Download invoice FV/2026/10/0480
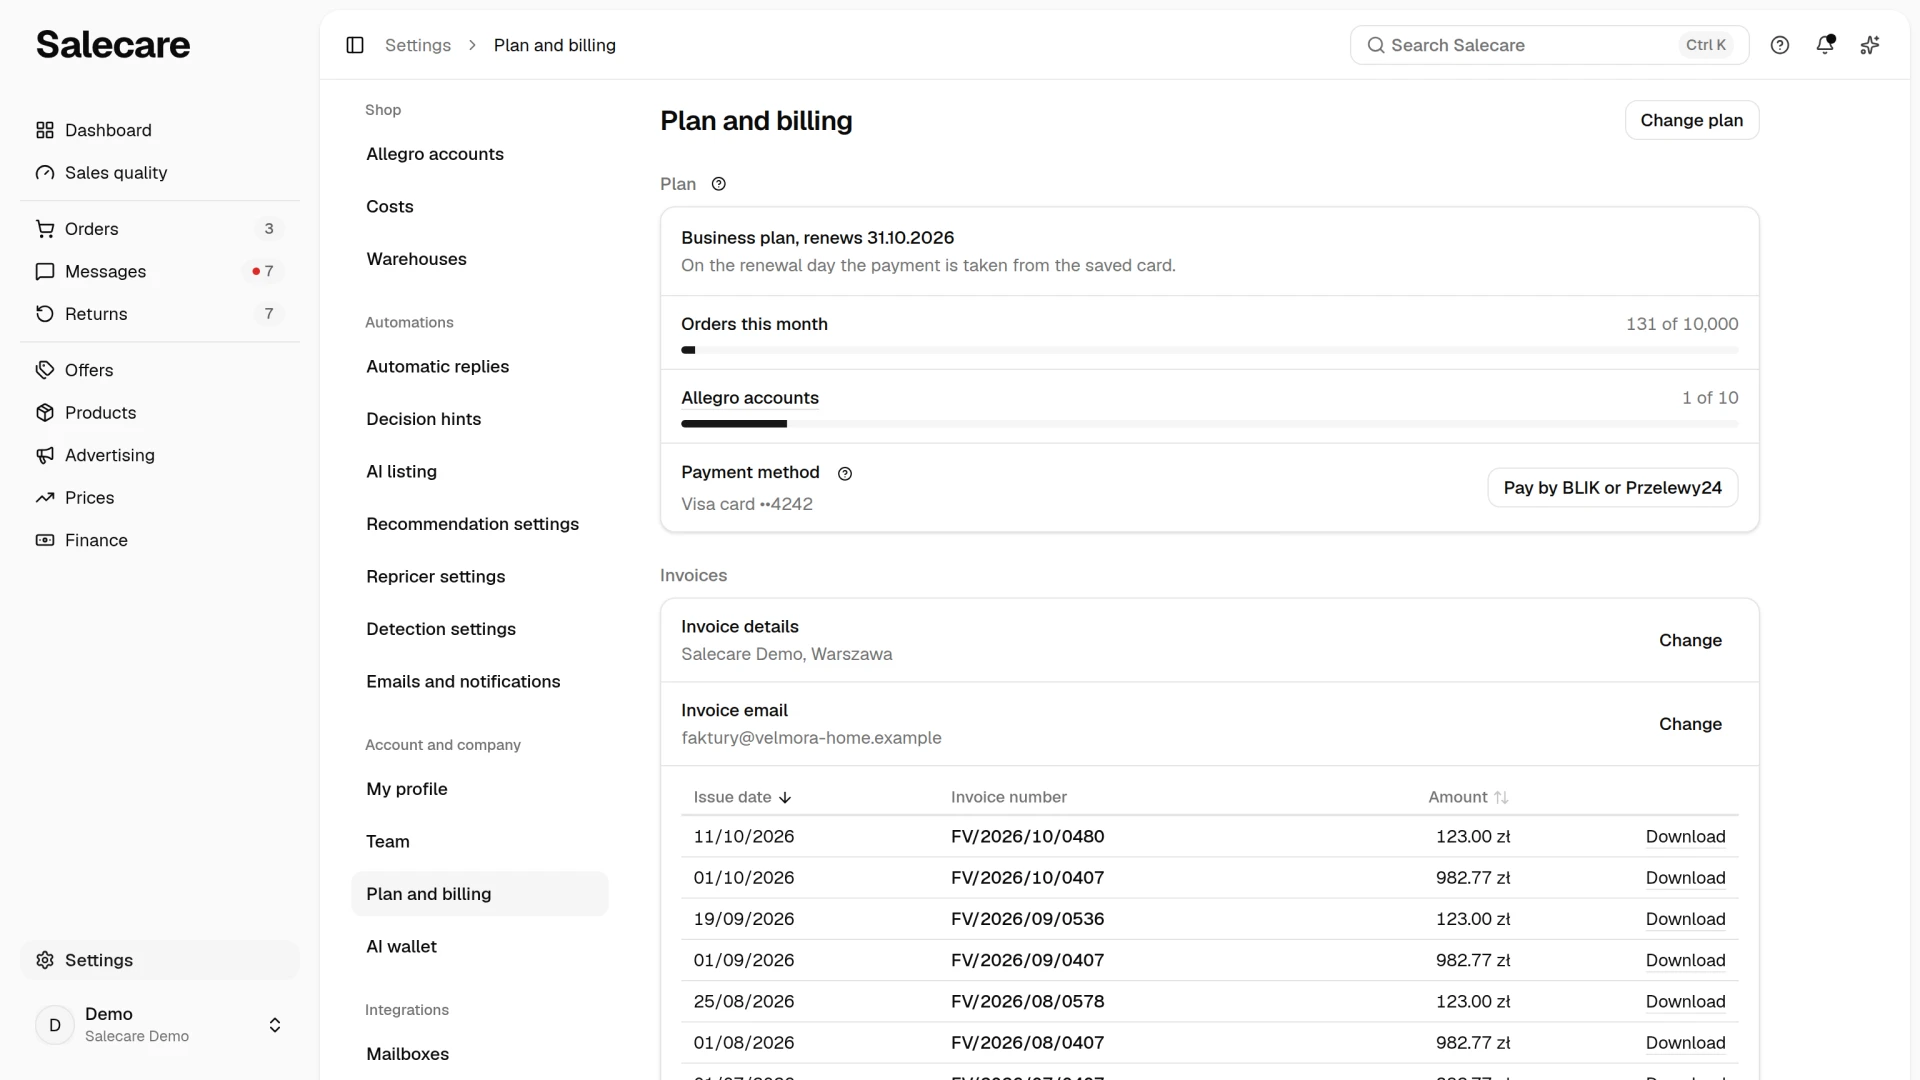The image size is (1920, 1080). pyautogui.click(x=1686, y=837)
